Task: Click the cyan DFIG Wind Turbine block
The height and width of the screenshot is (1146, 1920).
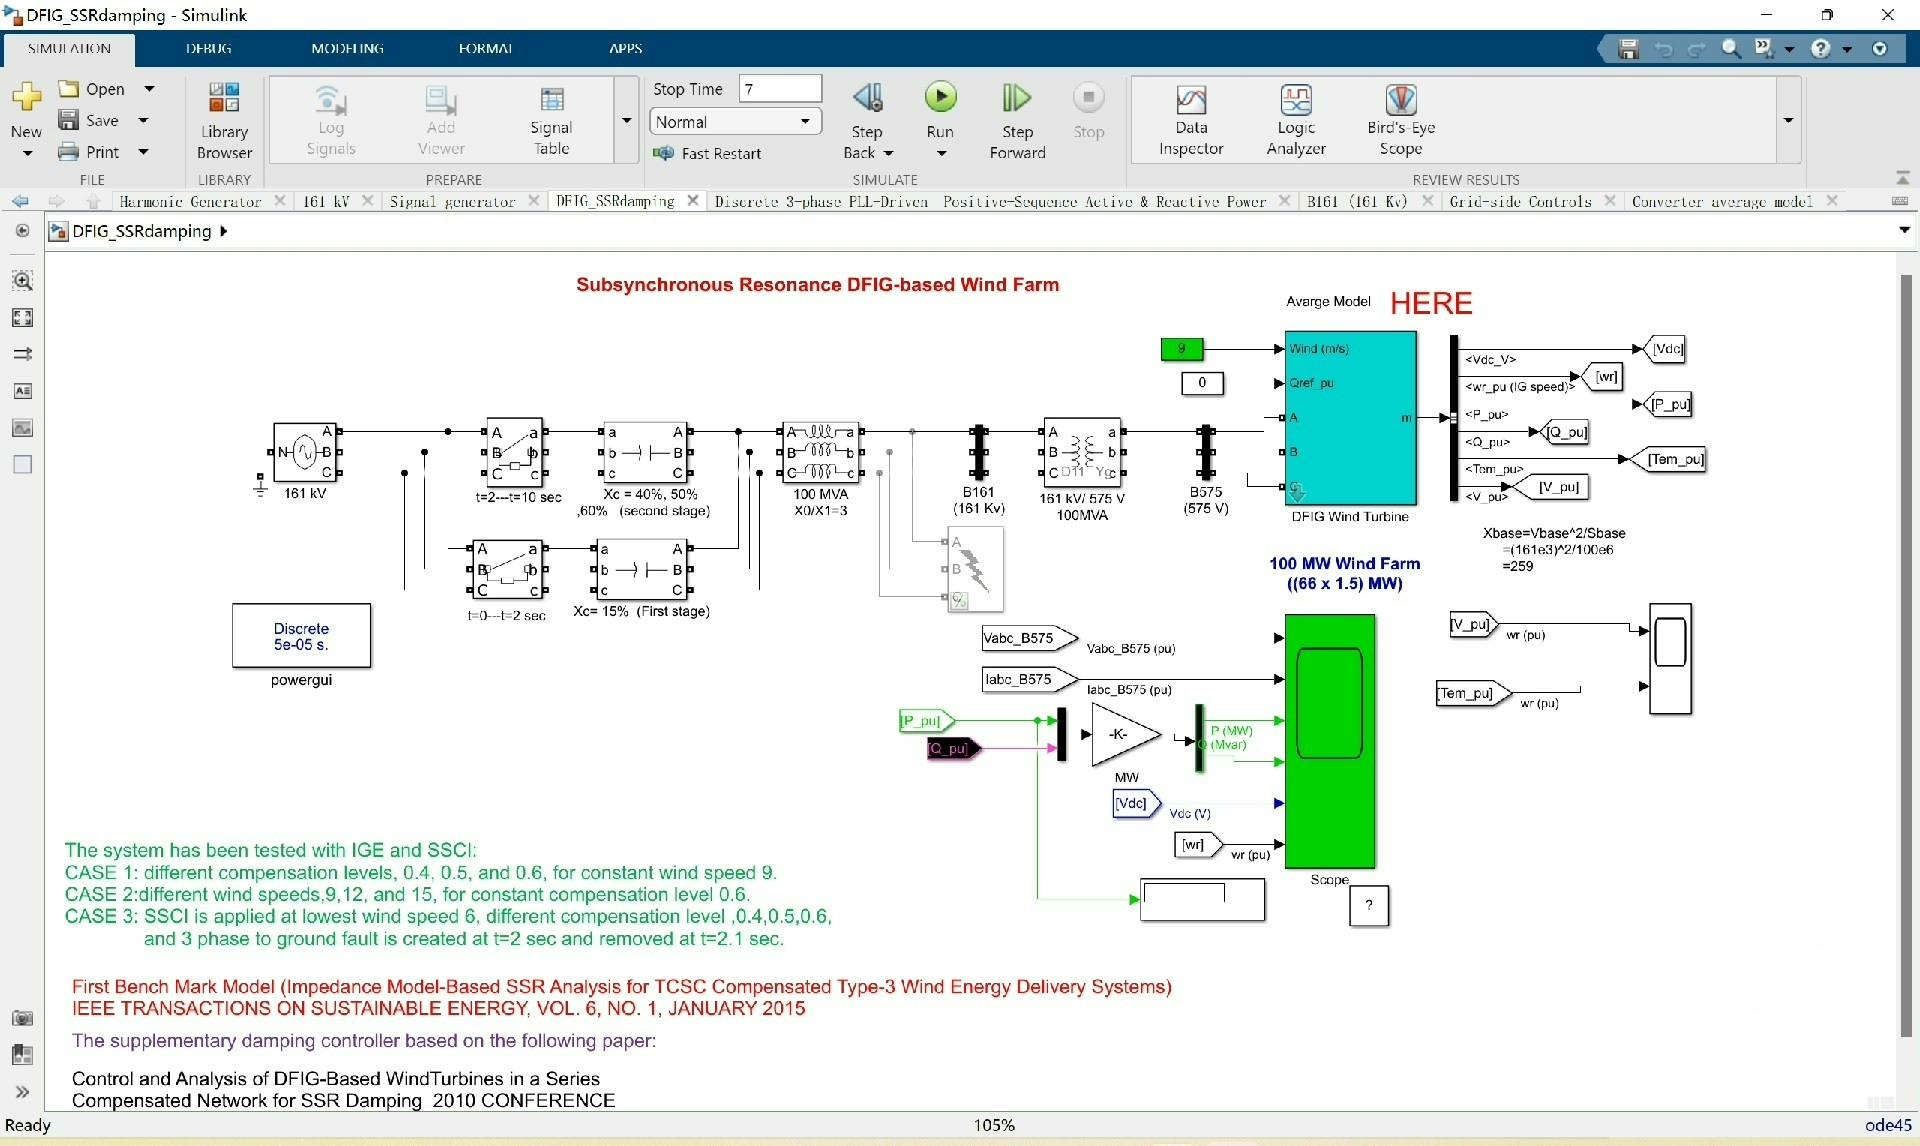Action: coord(1350,418)
